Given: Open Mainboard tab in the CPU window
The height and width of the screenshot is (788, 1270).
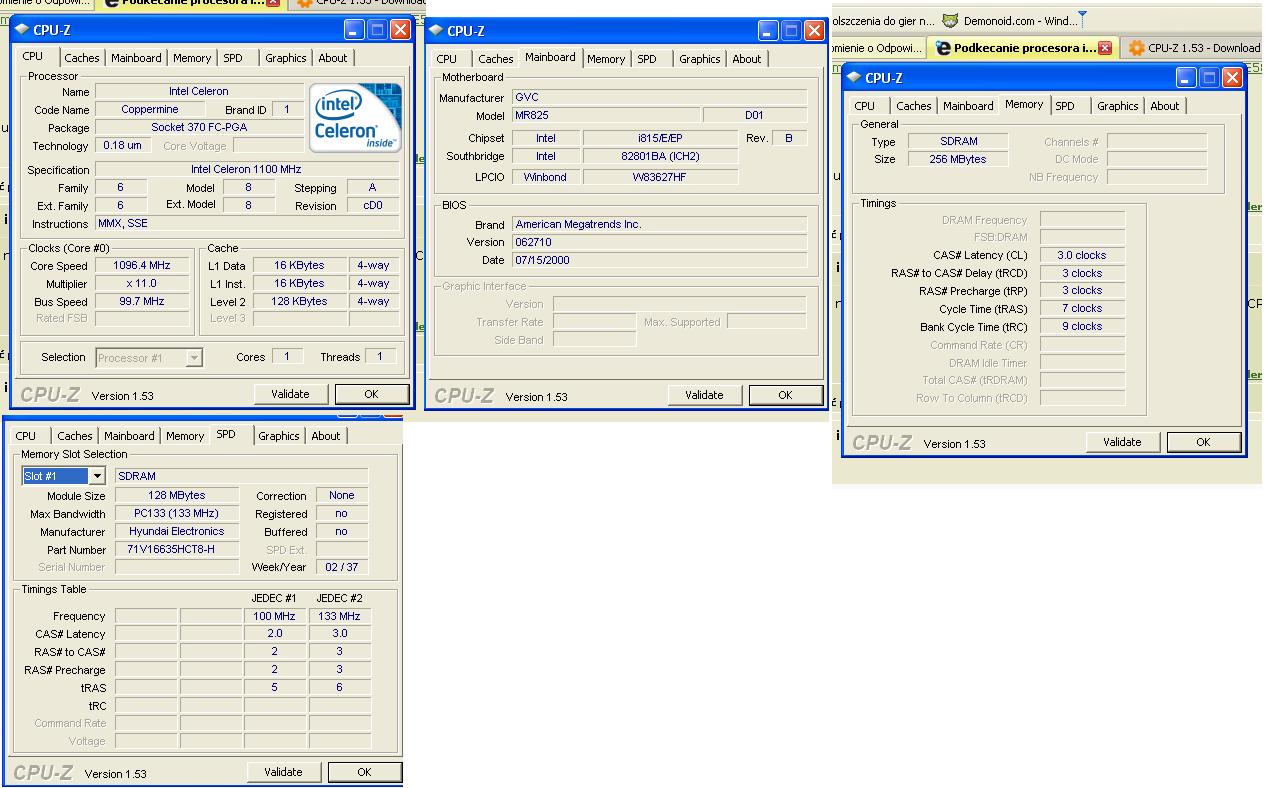Looking at the screenshot, I should click(136, 58).
